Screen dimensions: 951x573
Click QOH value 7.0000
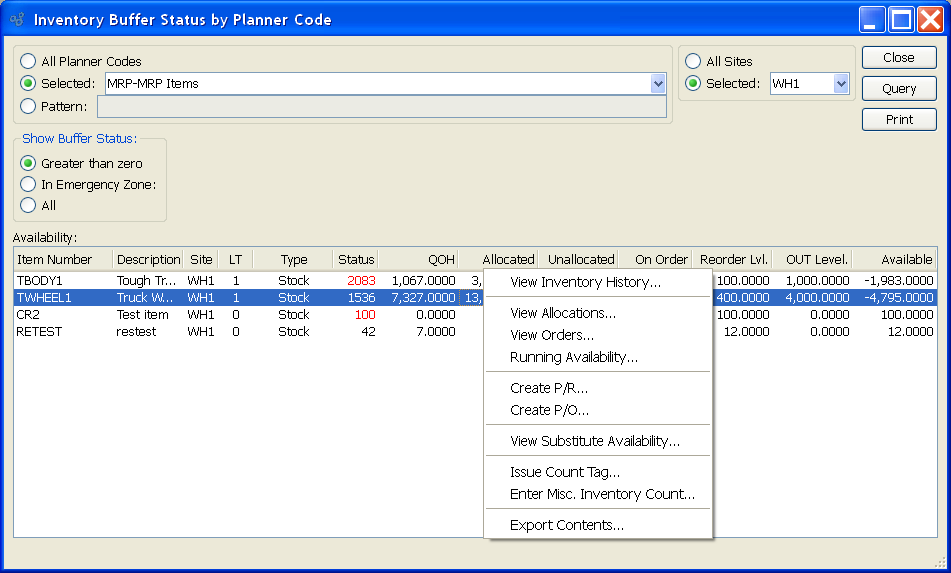[435, 332]
